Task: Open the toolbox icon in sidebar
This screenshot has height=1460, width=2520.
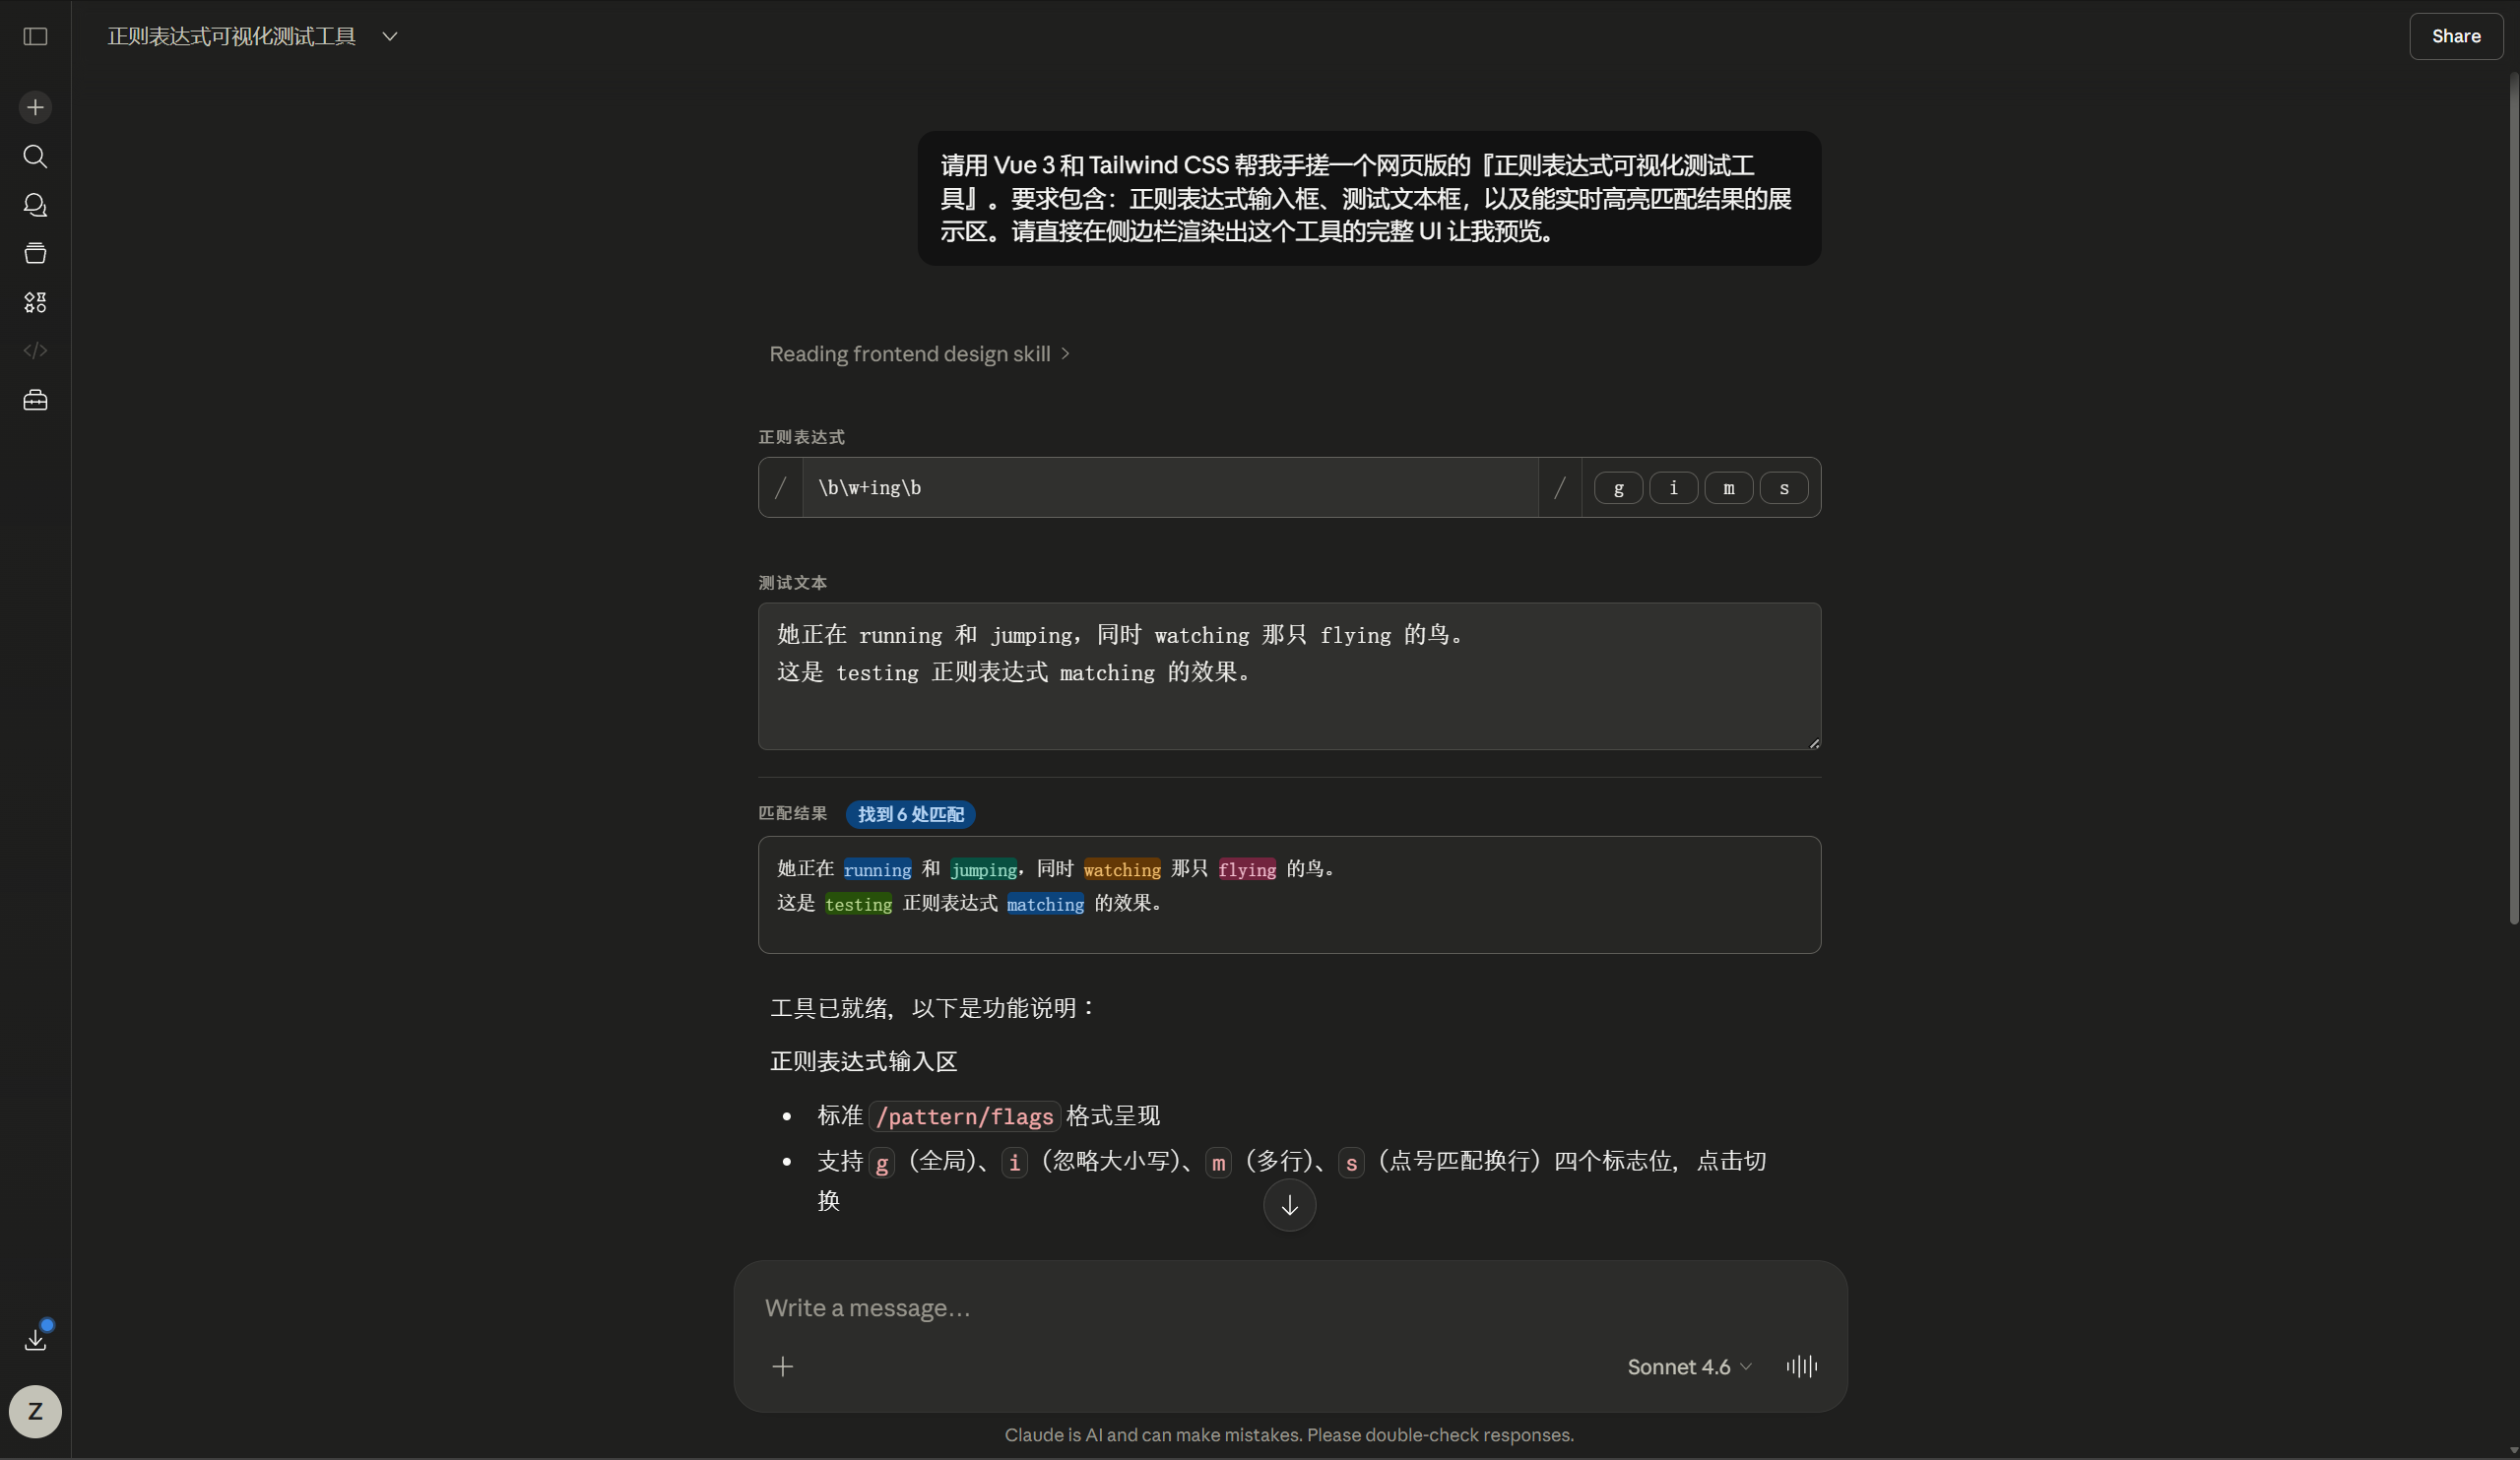Action: (x=35, y=400)
